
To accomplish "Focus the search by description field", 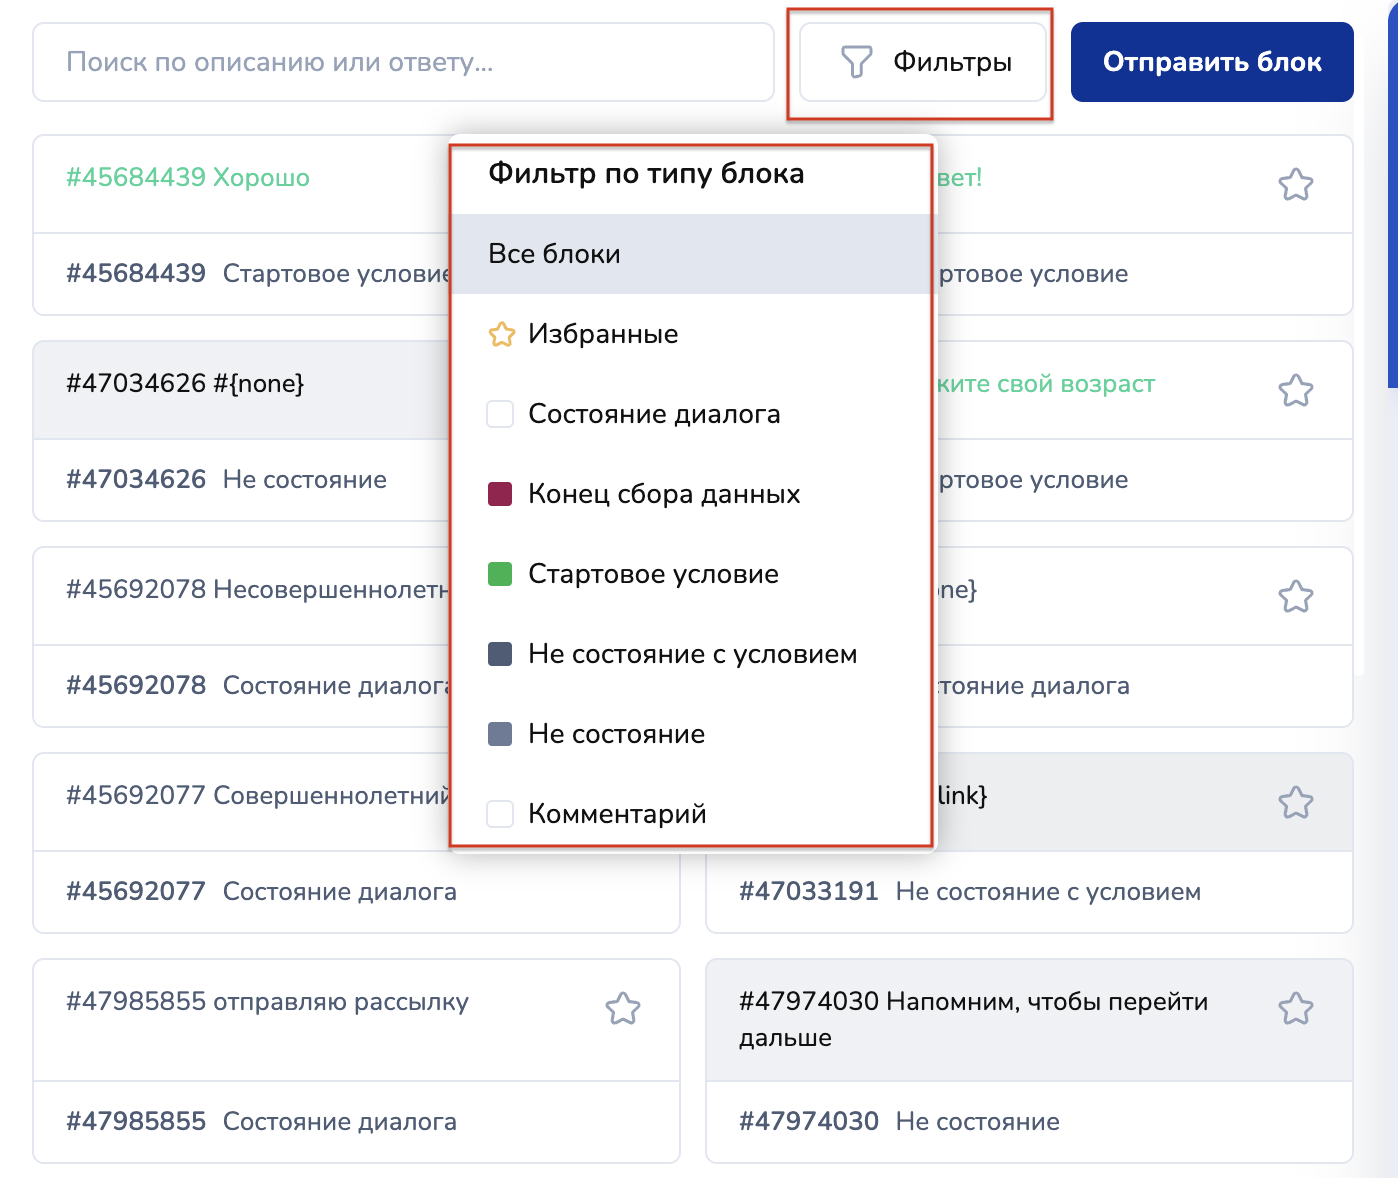I will coord(403,62).
